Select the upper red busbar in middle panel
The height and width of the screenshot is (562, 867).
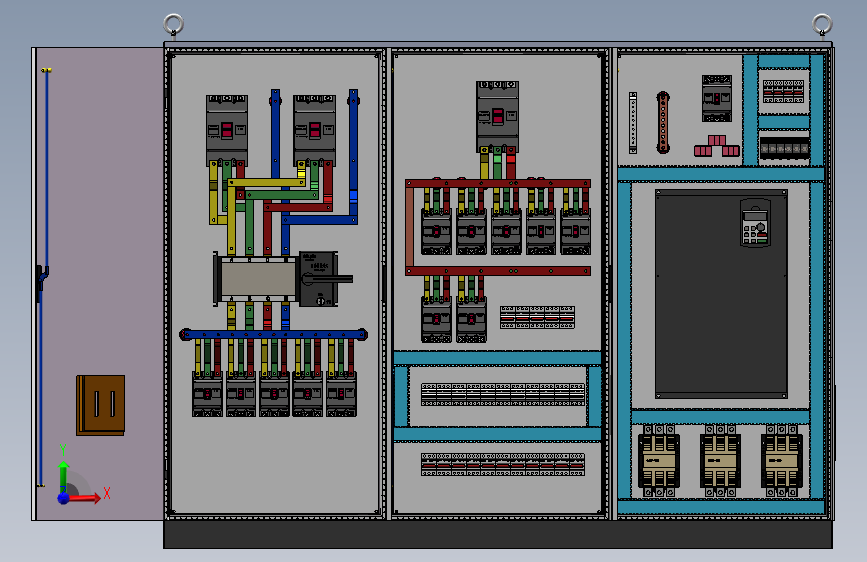point(498,183)
